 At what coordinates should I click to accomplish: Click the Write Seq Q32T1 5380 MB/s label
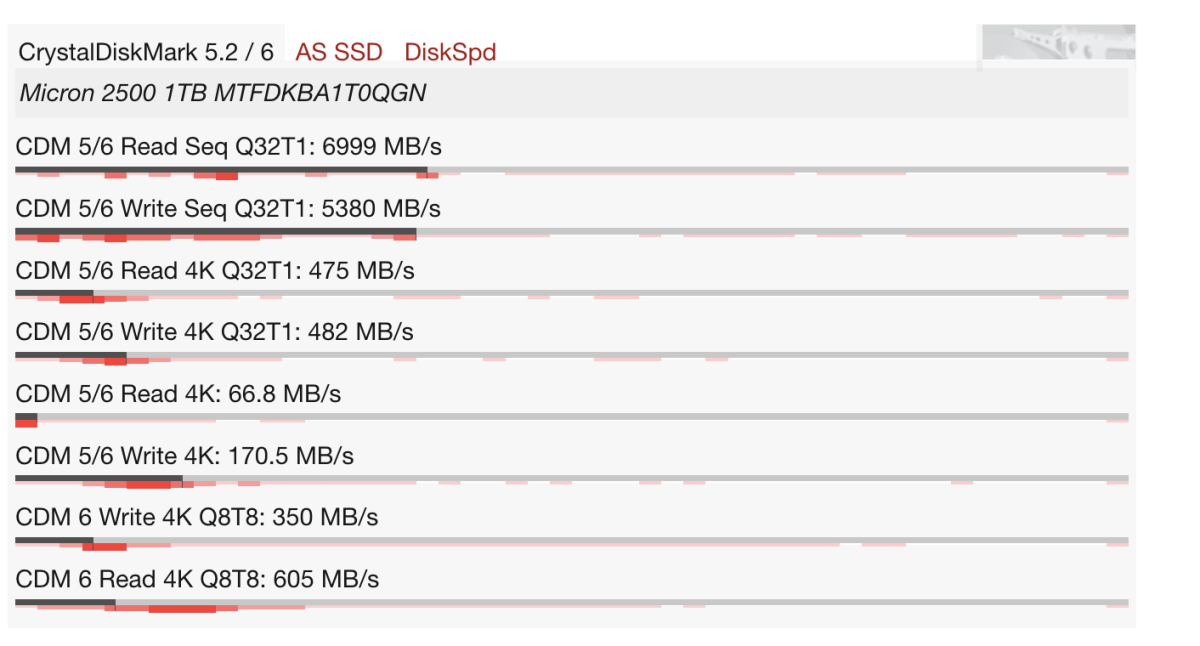228,209
